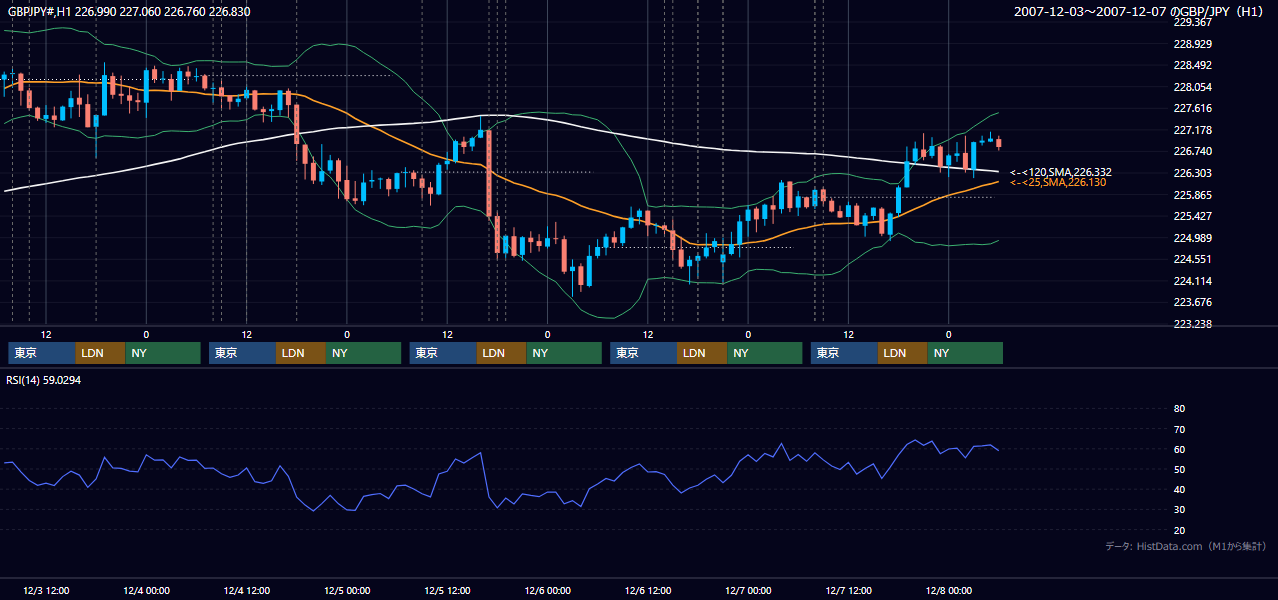
Task: Click RSI scale level 80
Action: [x=1179, y=409]
